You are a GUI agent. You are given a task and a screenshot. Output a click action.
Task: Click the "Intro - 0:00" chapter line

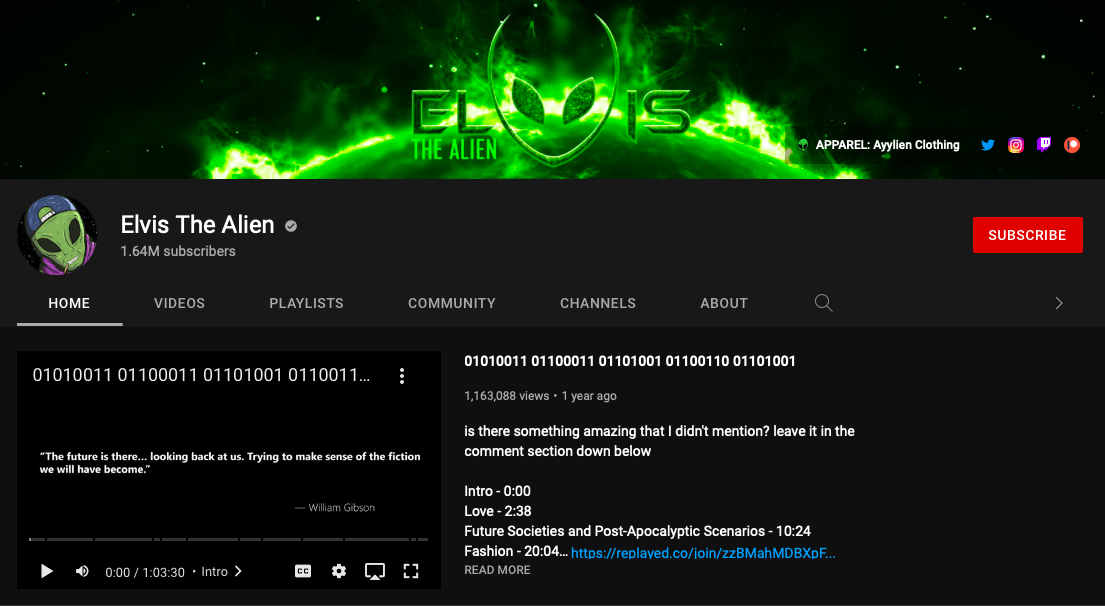pos(498,491)
